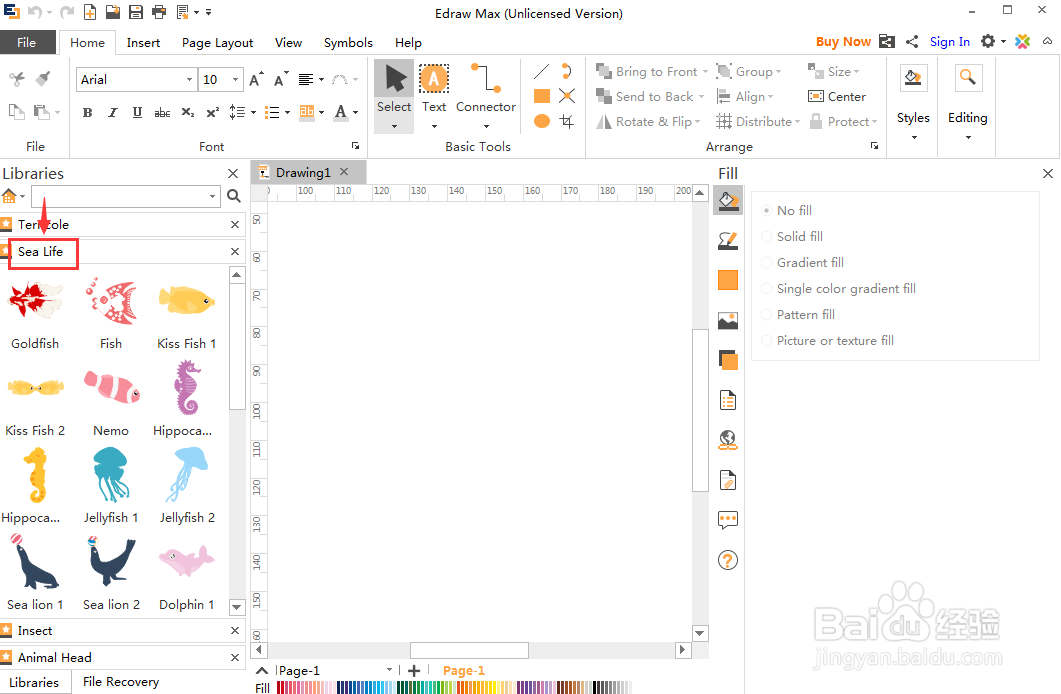
Task: Open the Help tab
Action: [x=408, y=43]
